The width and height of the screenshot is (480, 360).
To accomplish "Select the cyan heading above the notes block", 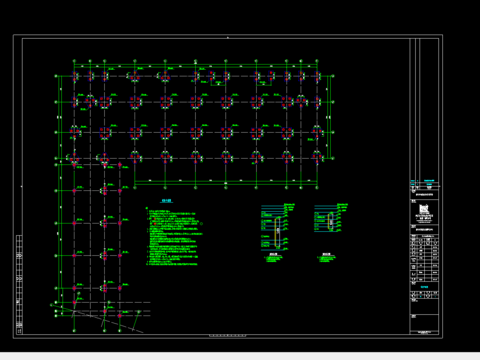I will pos(166,201).
